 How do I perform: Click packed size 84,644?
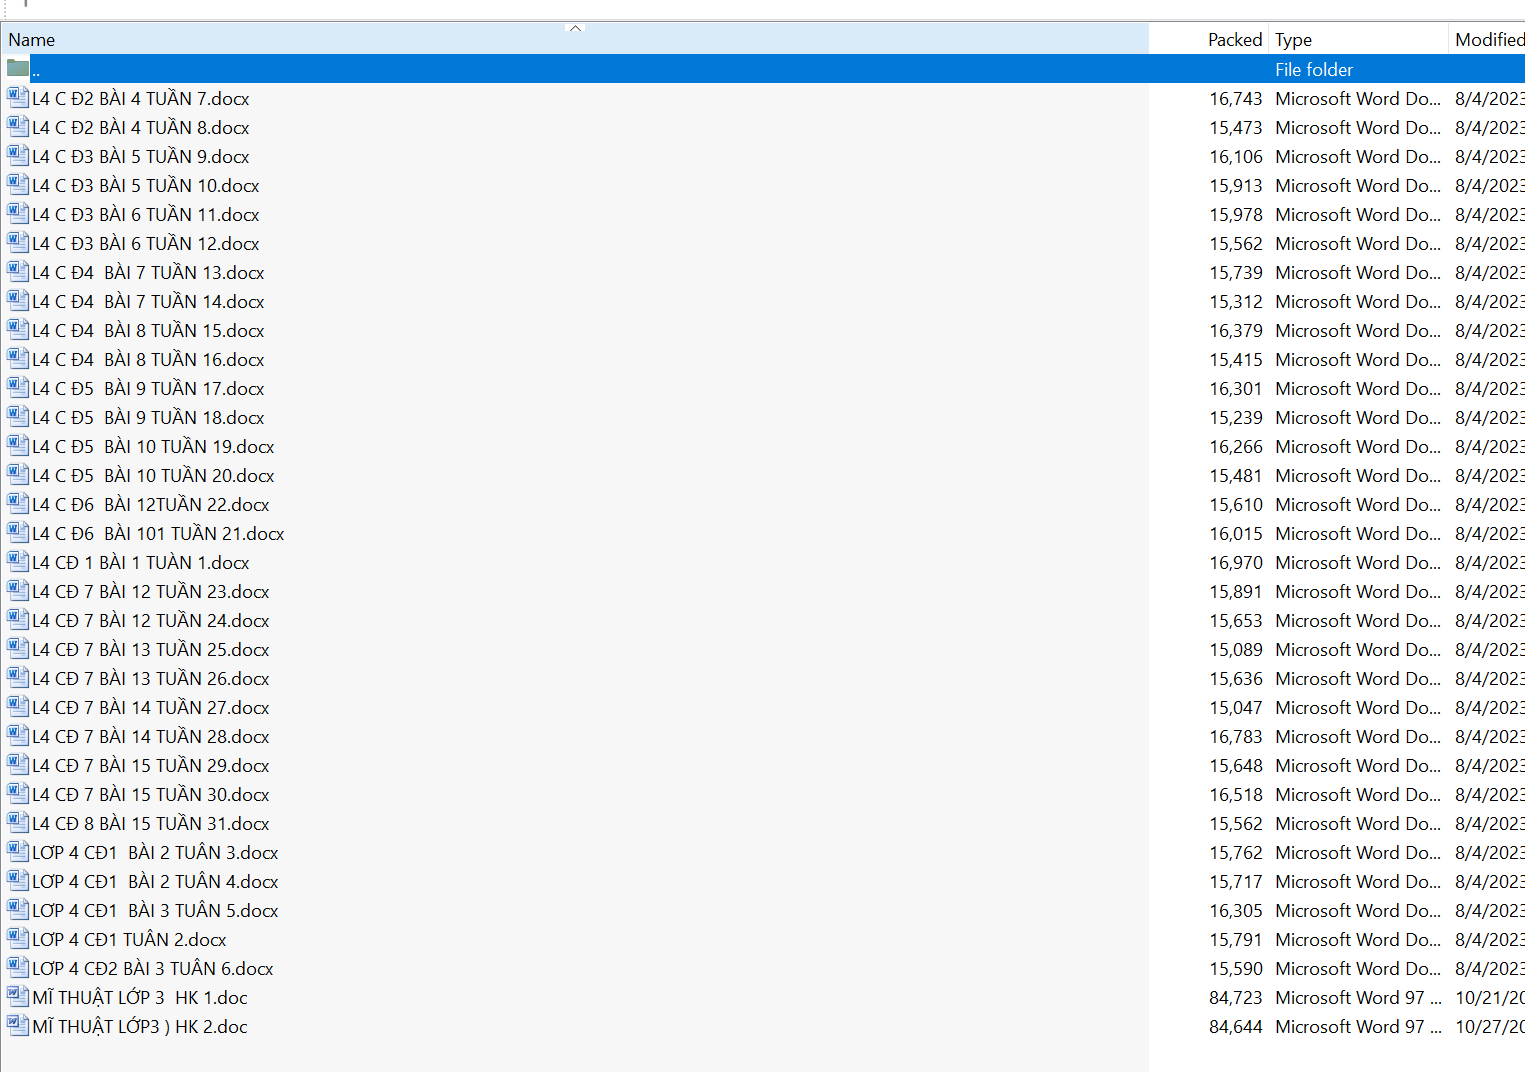(x=1236, y=1027)
